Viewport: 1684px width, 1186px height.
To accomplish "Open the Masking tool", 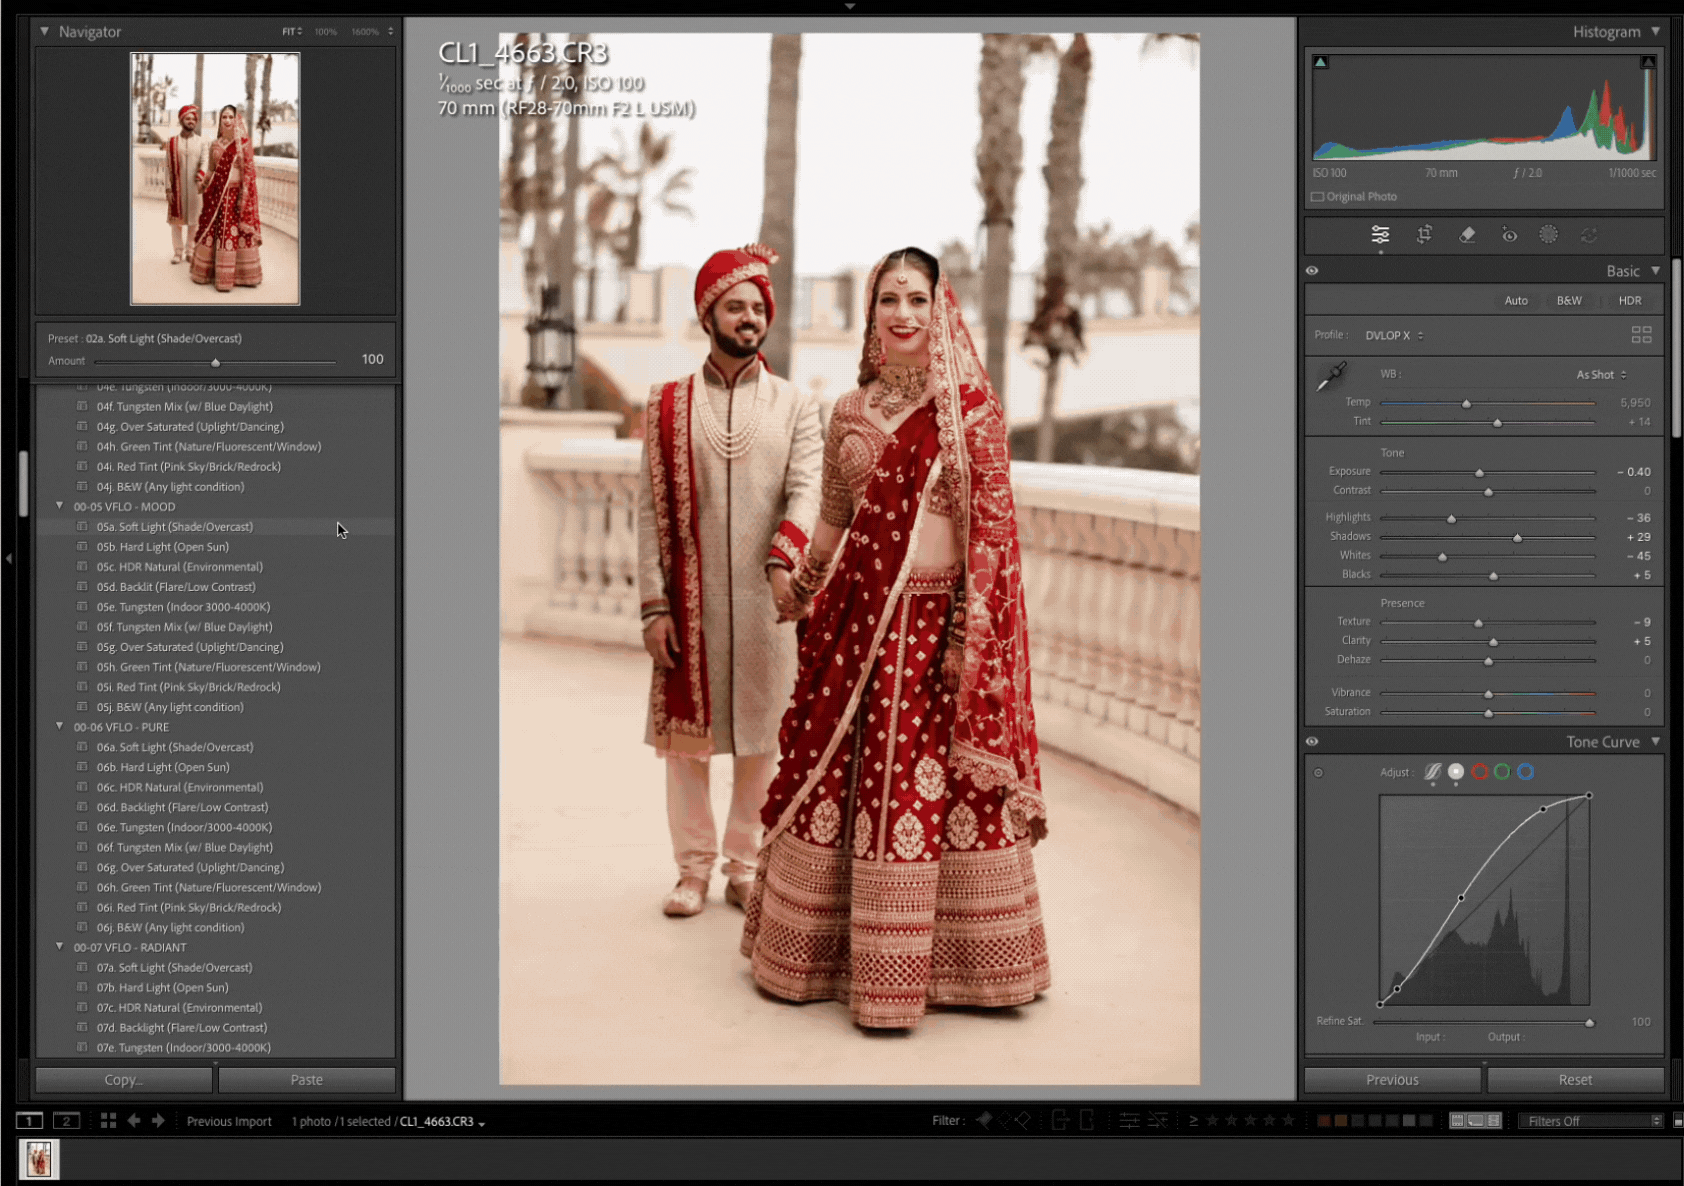I will coord(1548,235).
